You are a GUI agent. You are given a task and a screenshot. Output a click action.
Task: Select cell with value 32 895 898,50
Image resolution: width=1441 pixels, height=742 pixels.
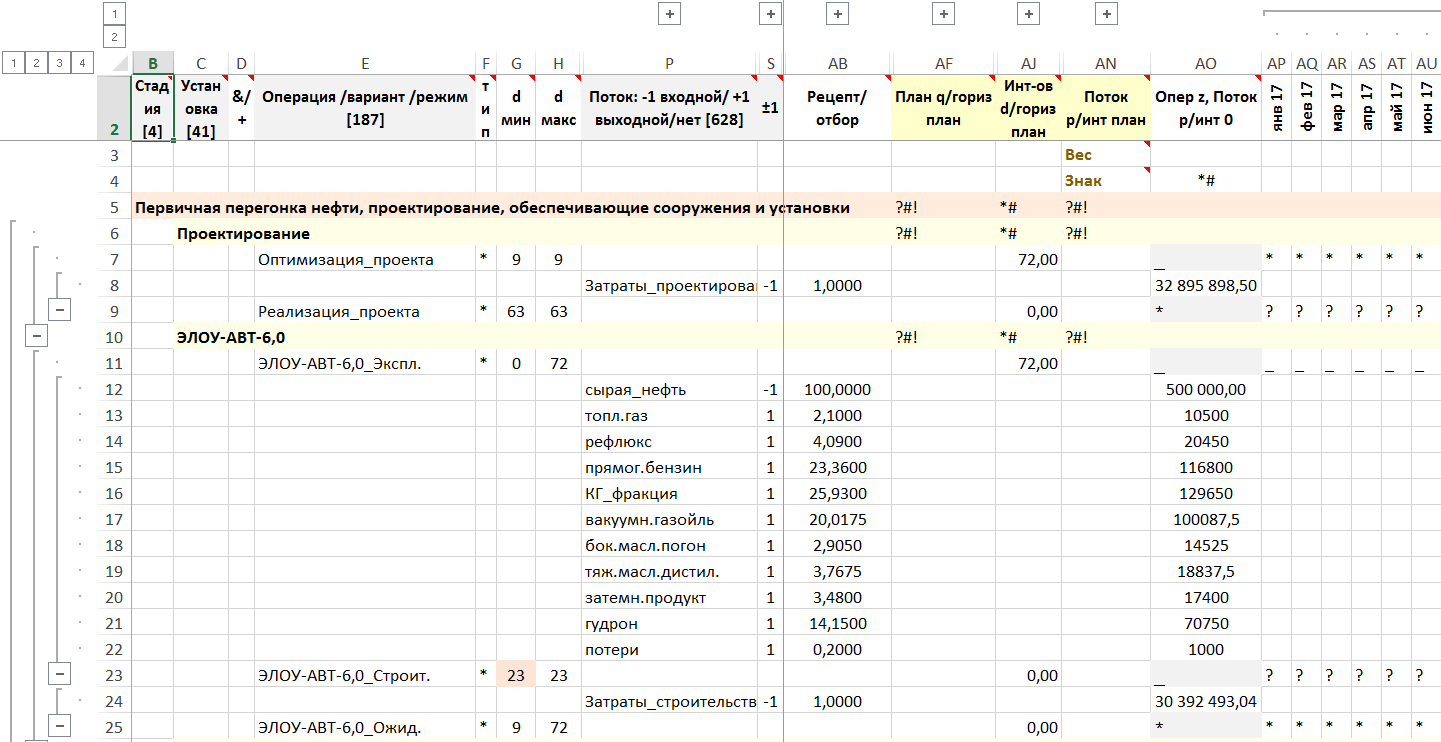[1205, 286]
